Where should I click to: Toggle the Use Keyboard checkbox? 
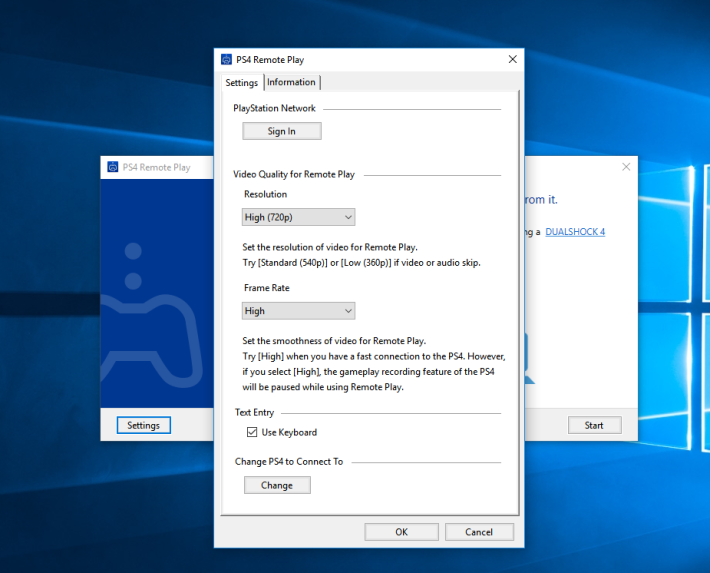point(252,432)
